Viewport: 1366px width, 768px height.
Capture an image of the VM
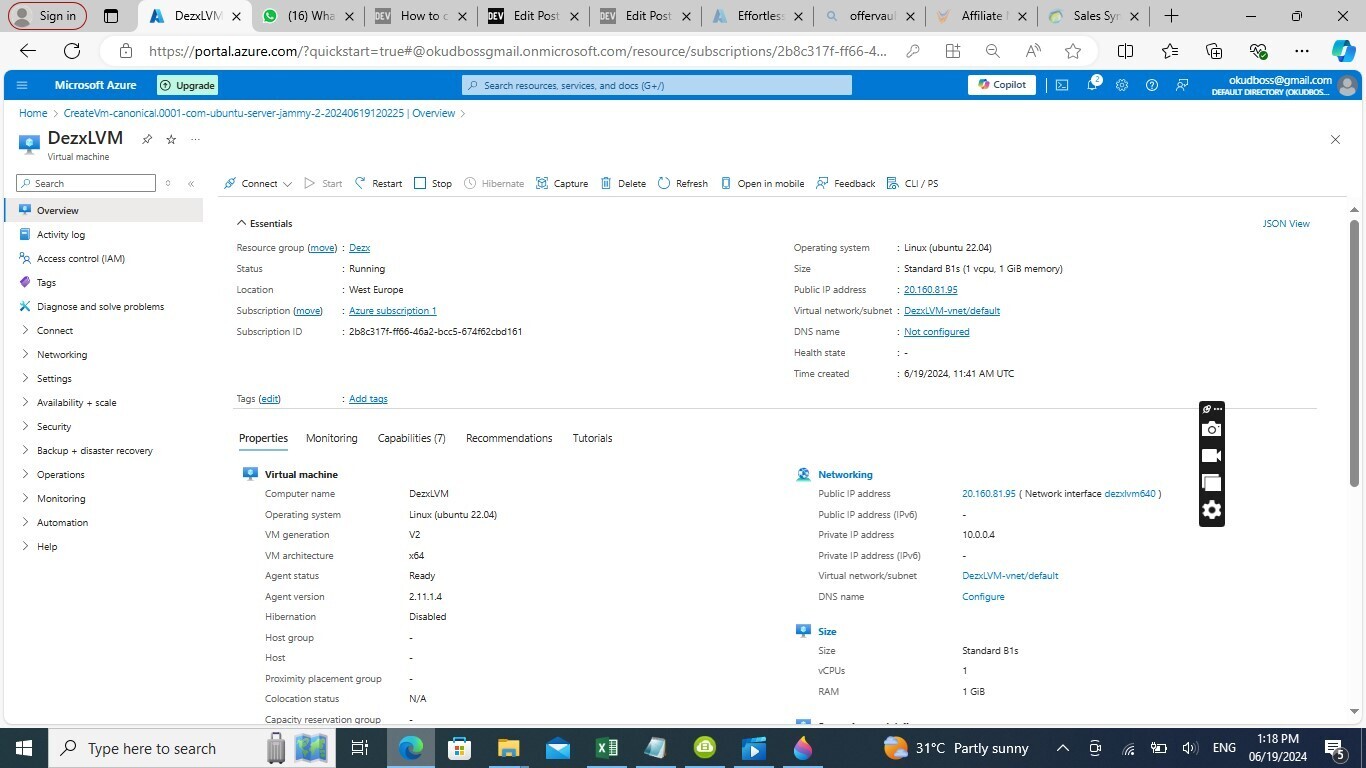(562, 183)
